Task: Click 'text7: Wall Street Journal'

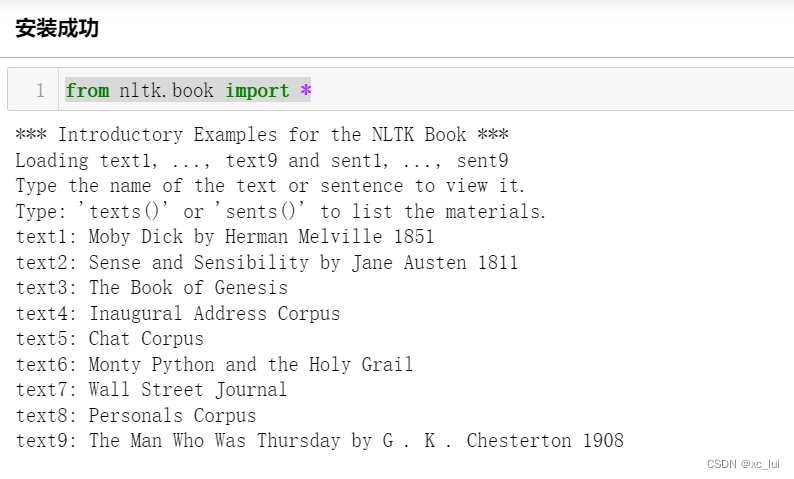Action: click(151, 390)
